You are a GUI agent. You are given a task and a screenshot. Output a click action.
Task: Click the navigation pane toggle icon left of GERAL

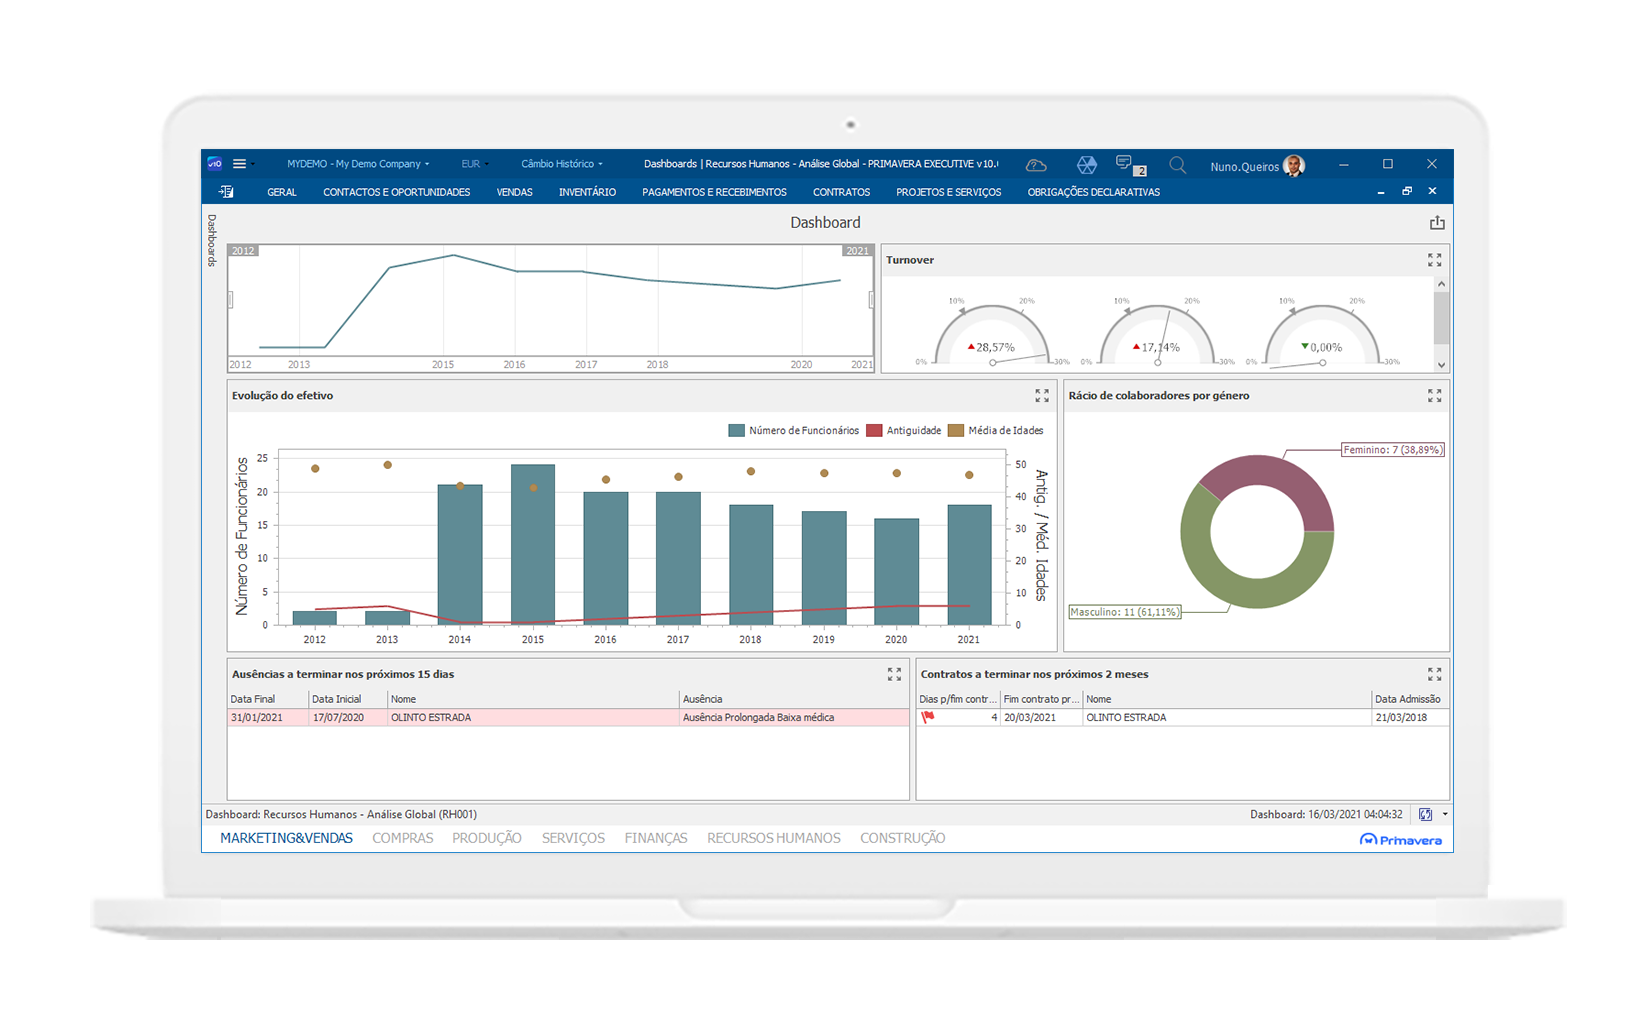click(227, 192)
